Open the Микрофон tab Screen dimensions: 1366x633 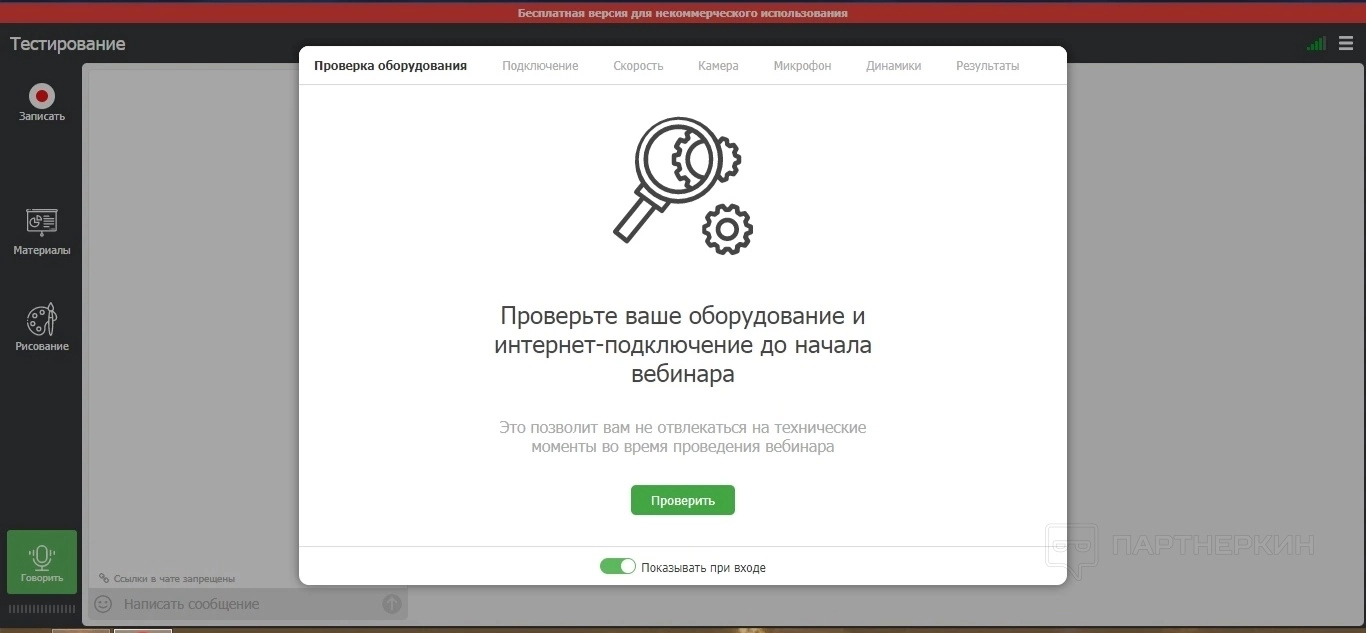pyautogui.click(x=802, y=66)
